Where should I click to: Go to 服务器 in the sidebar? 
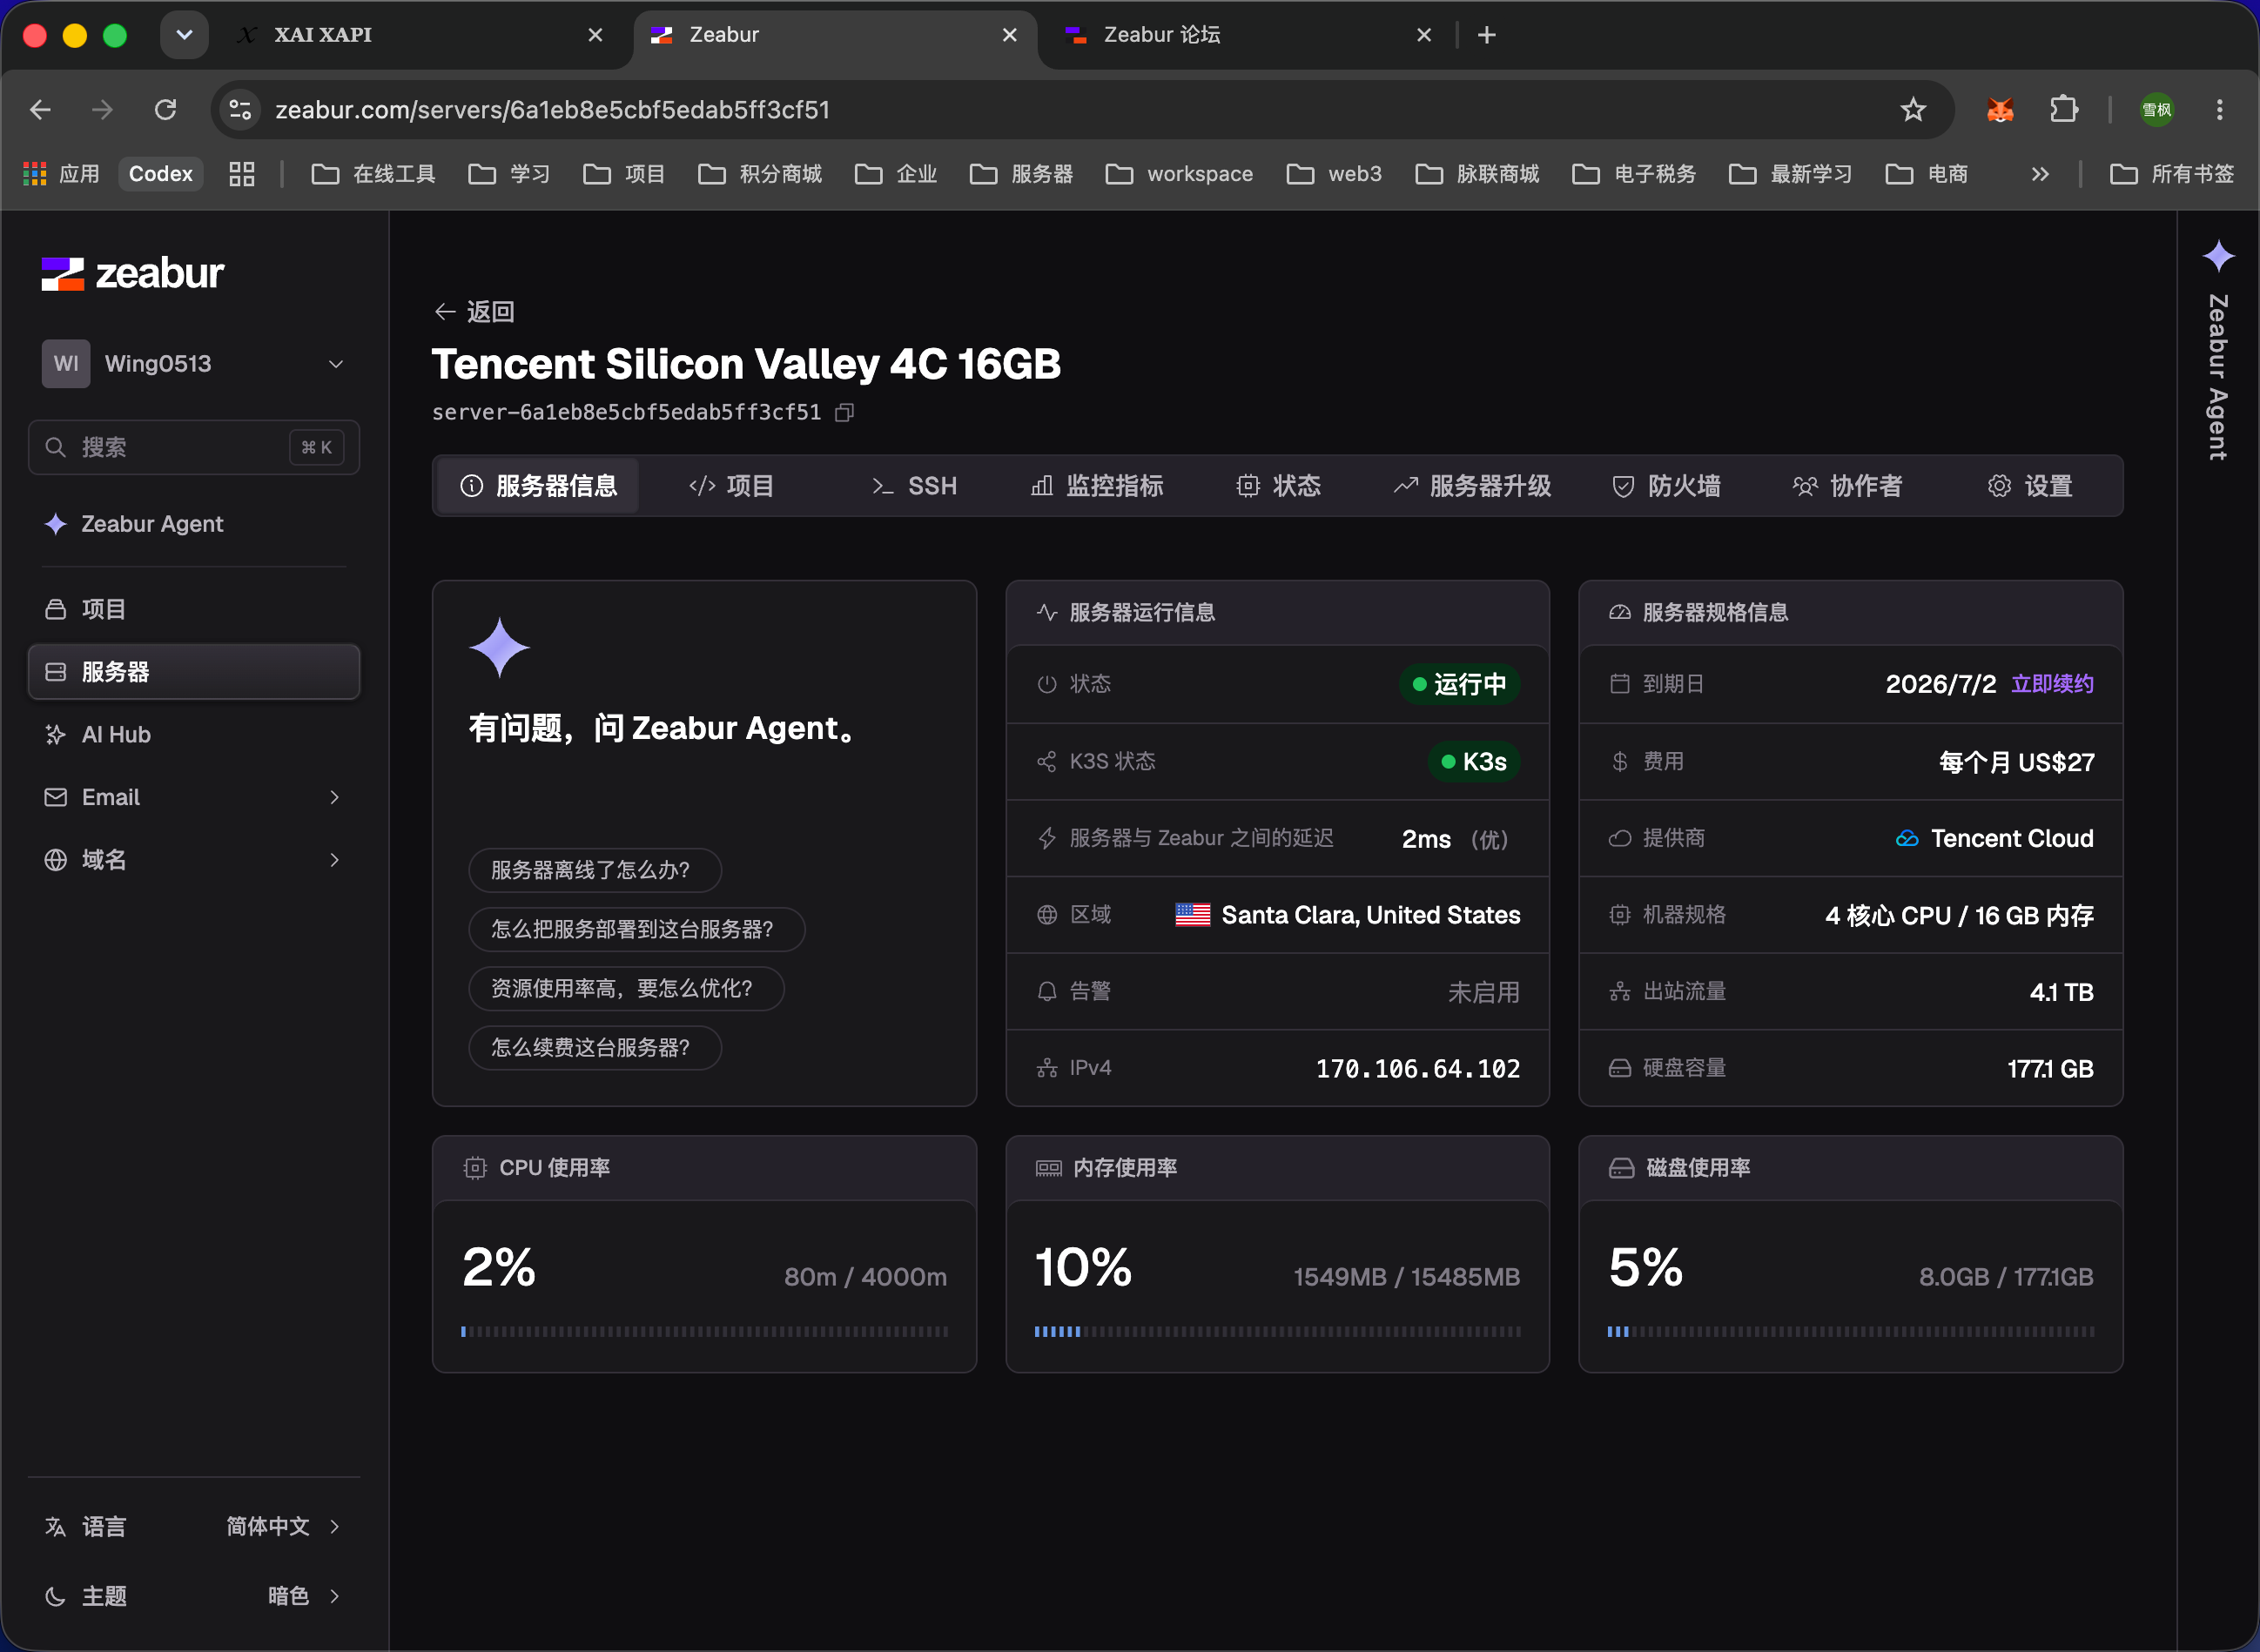194,672
